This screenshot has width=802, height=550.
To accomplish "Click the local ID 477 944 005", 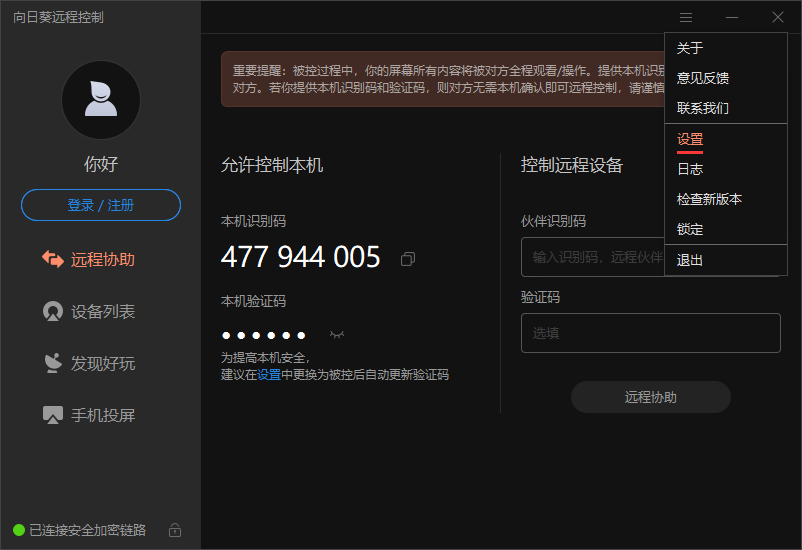I will 301,257.
